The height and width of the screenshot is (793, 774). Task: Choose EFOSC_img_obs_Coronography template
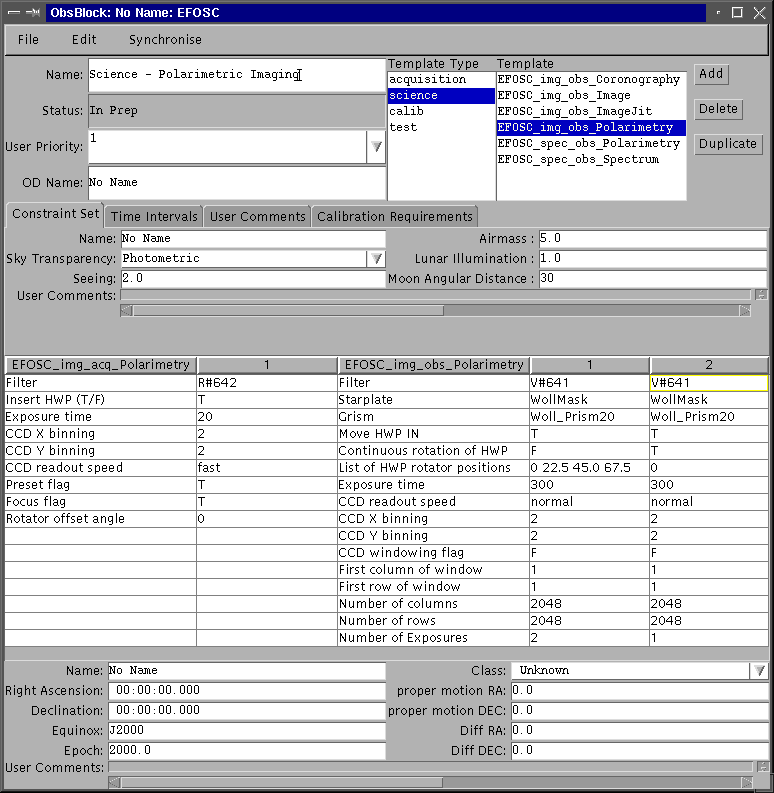pos(591,79)
